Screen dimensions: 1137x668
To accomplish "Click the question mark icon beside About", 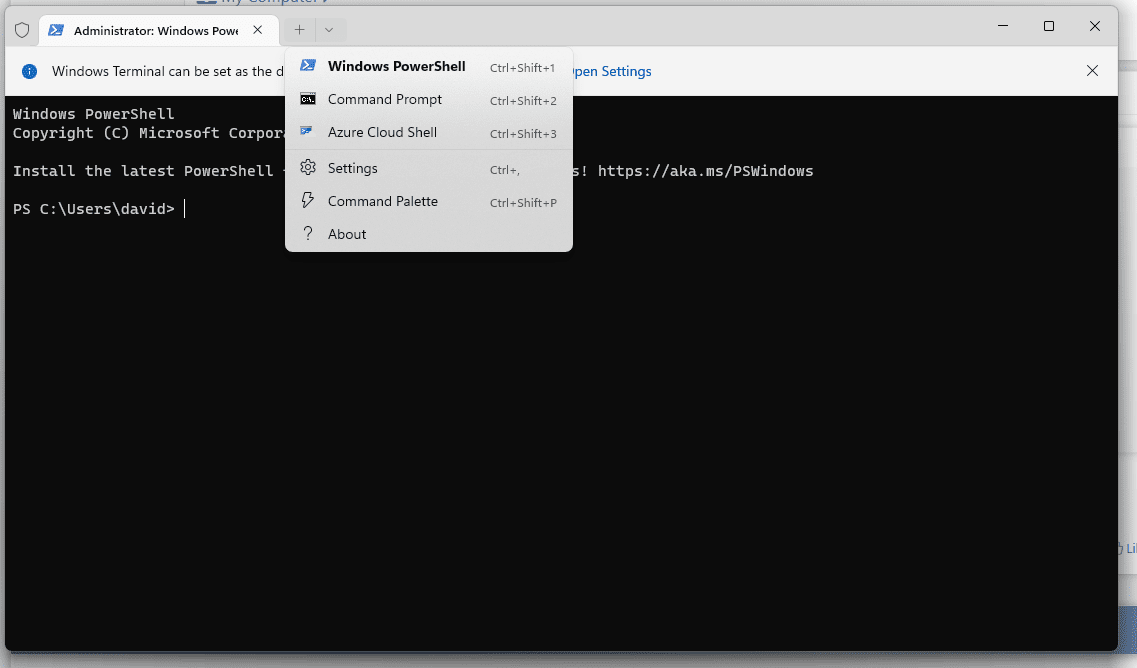I will [307, 234].
